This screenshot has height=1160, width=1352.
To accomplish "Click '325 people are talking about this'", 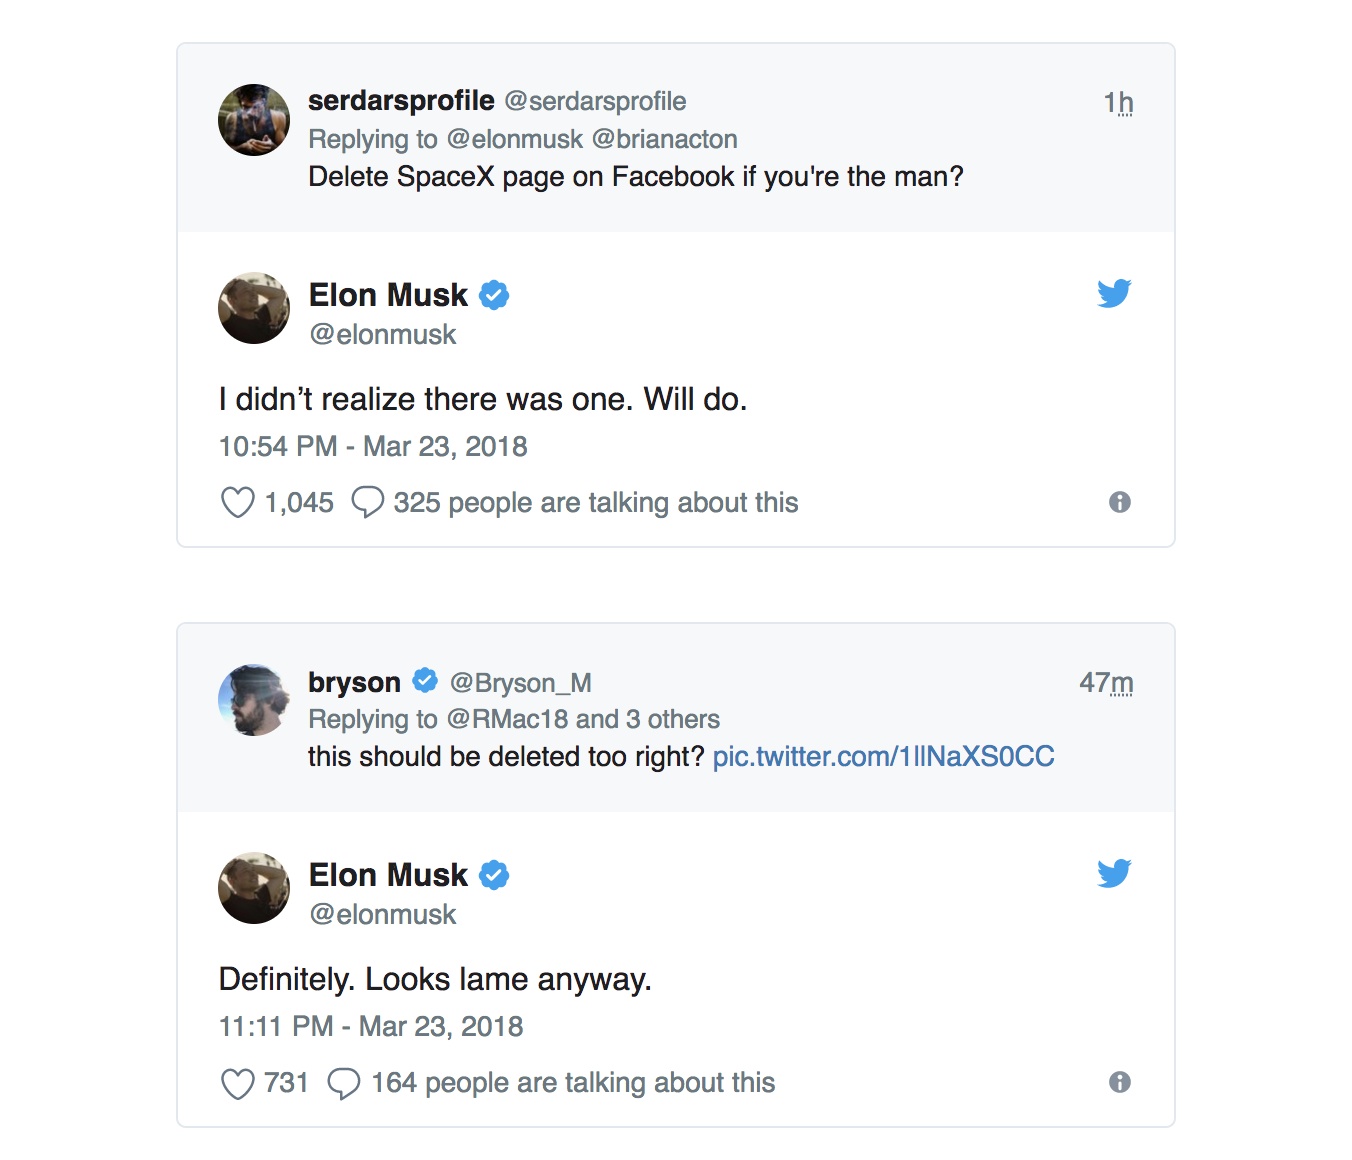I will coord(596,502).
